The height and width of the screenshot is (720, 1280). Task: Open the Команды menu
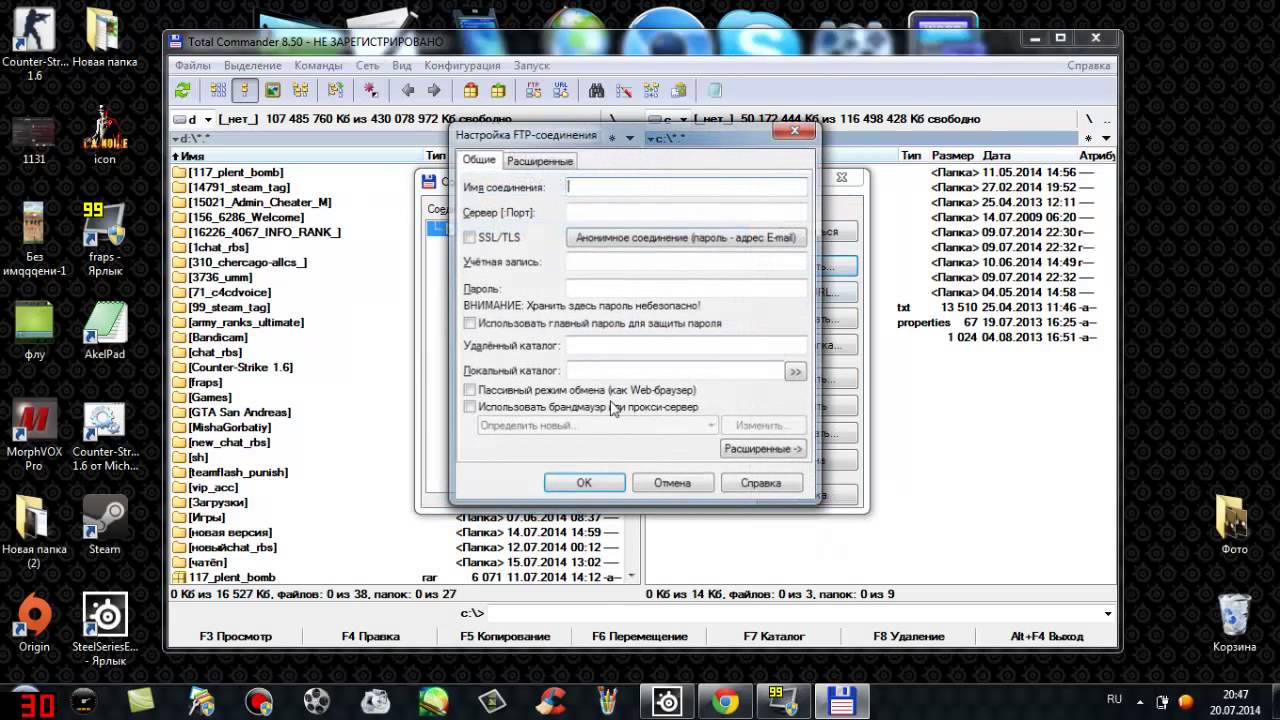pos(318,65)
